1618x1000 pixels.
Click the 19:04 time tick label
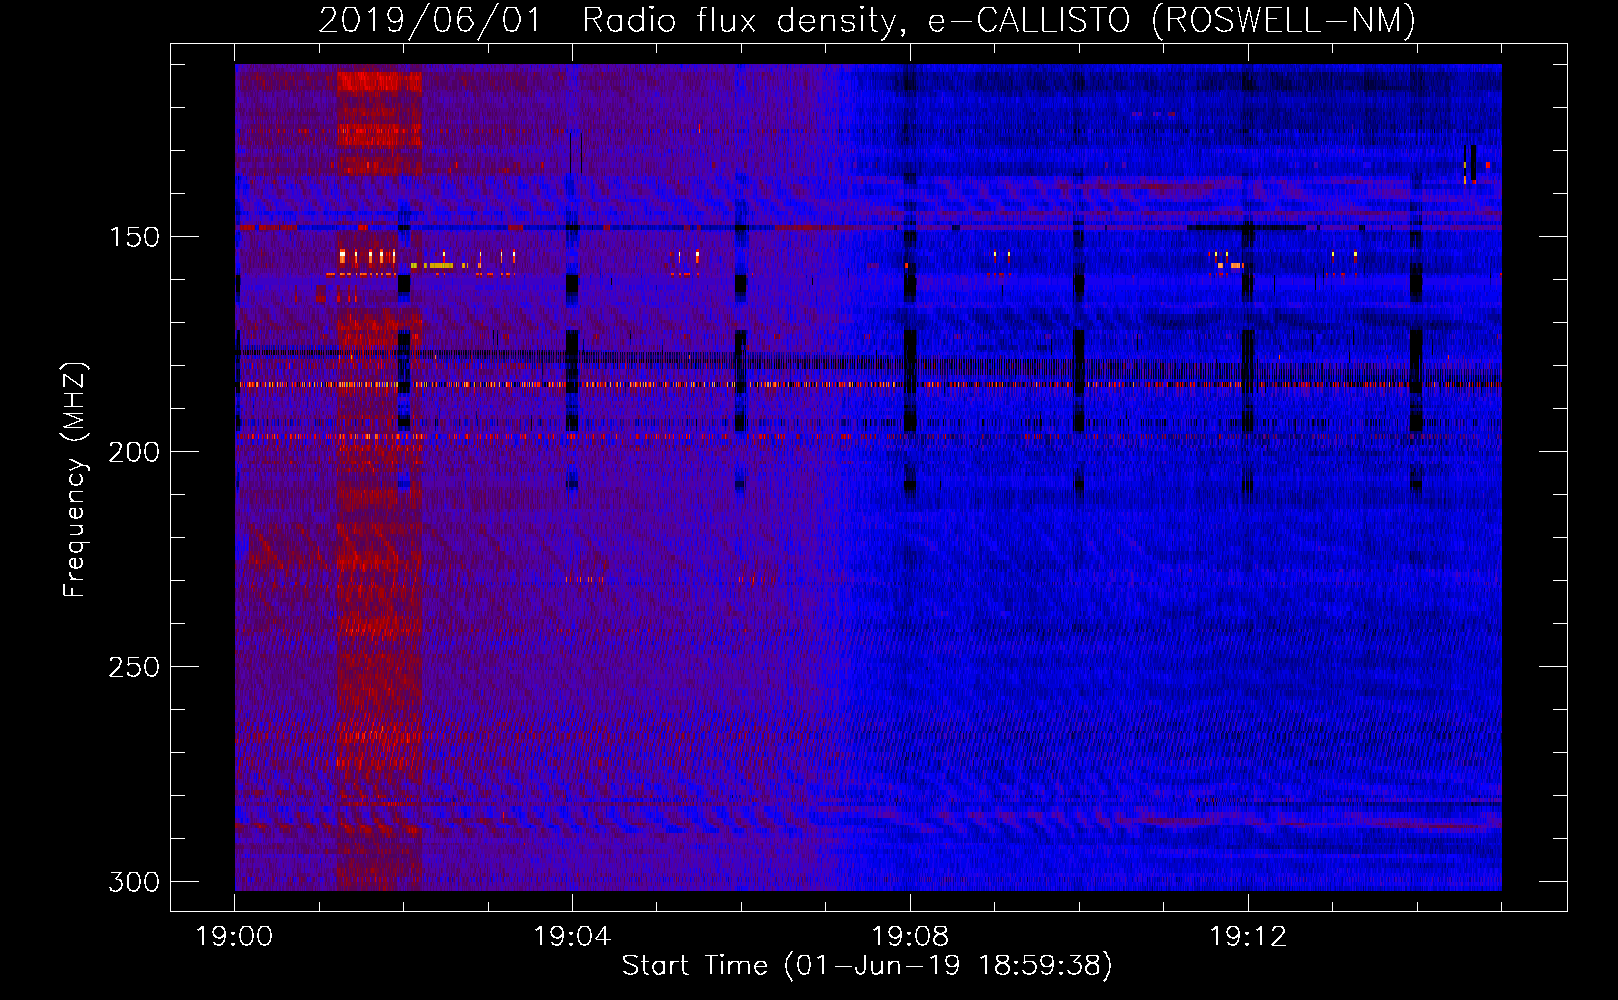[x=572, y=937]
